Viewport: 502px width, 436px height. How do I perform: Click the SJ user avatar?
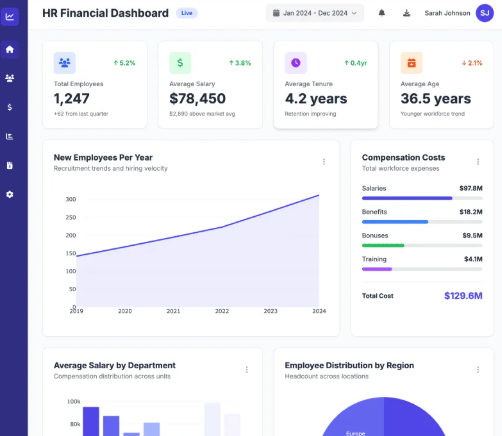point(485,13)
